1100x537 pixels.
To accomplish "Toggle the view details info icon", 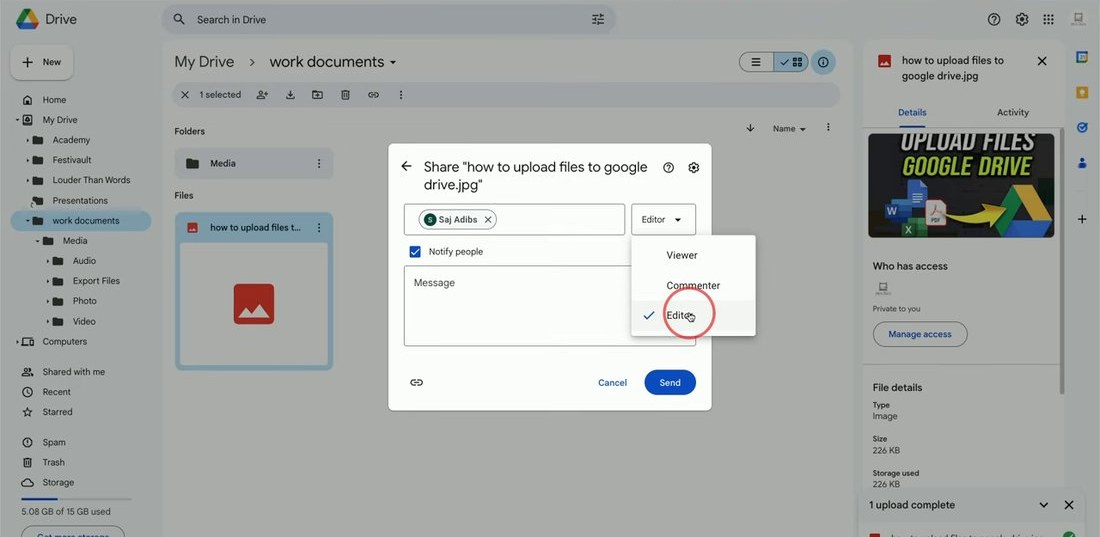I will pyautogui.click(x=823, y=62).
